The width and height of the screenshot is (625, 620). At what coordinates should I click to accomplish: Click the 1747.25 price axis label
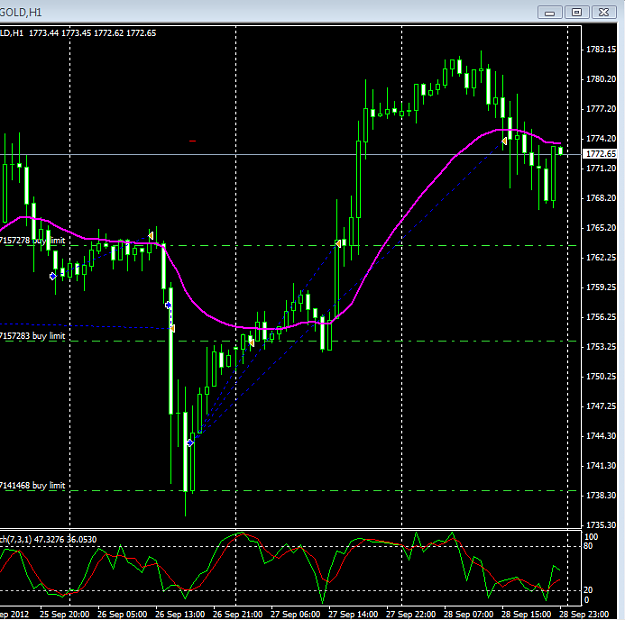[x=601, y=406]
